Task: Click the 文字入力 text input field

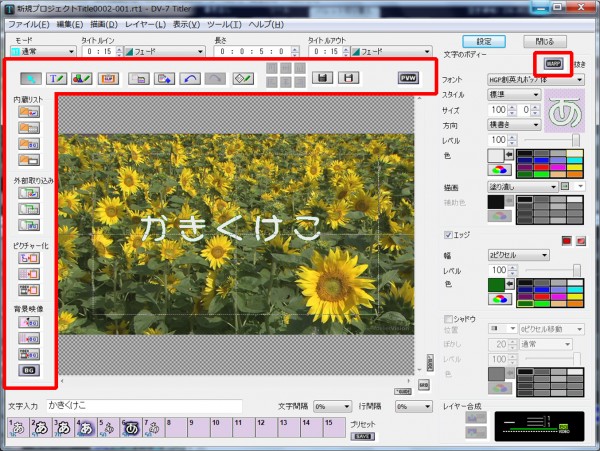Action: (146, 407)
